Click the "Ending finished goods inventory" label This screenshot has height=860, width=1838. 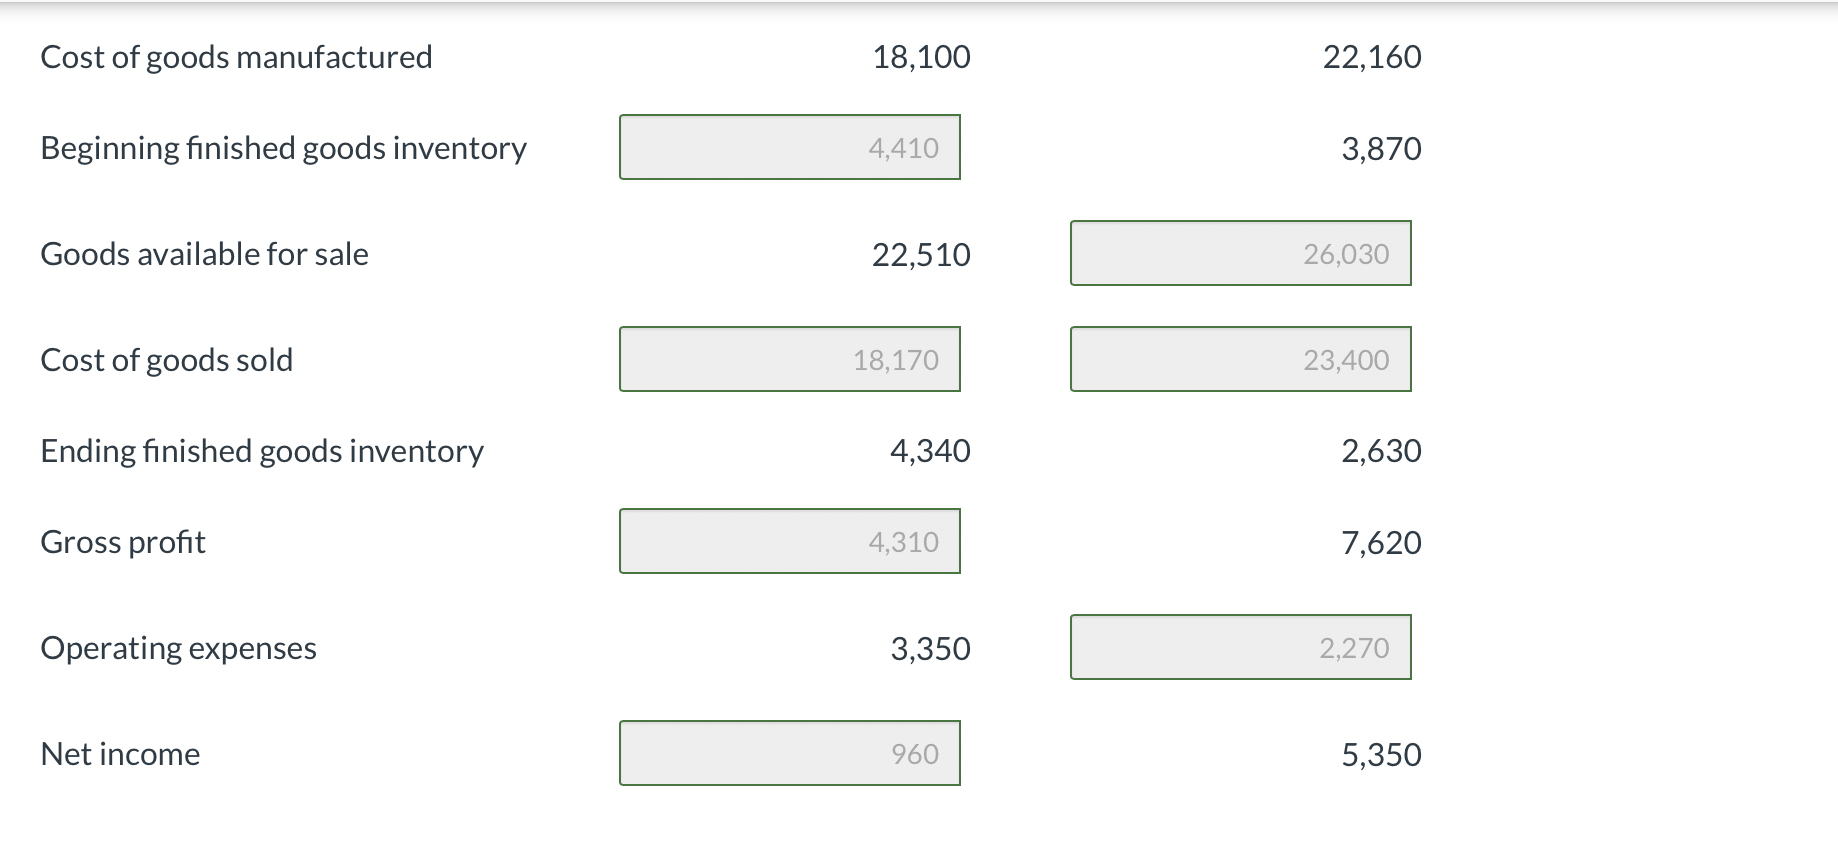[262, 451]
